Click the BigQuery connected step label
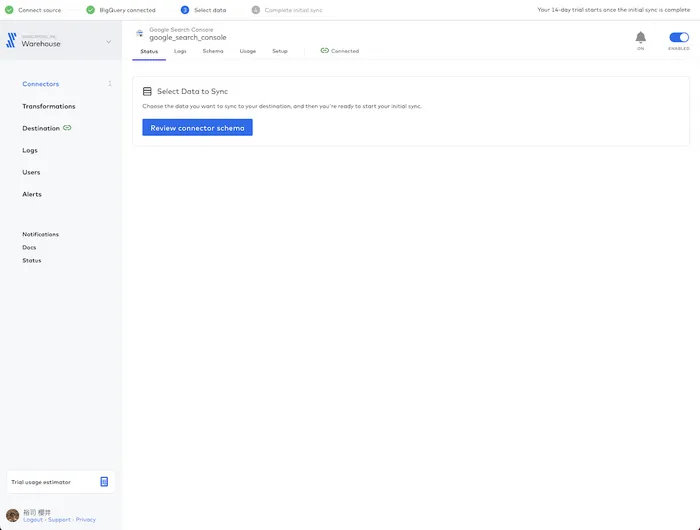700x530 pixels. click(128, 10)
